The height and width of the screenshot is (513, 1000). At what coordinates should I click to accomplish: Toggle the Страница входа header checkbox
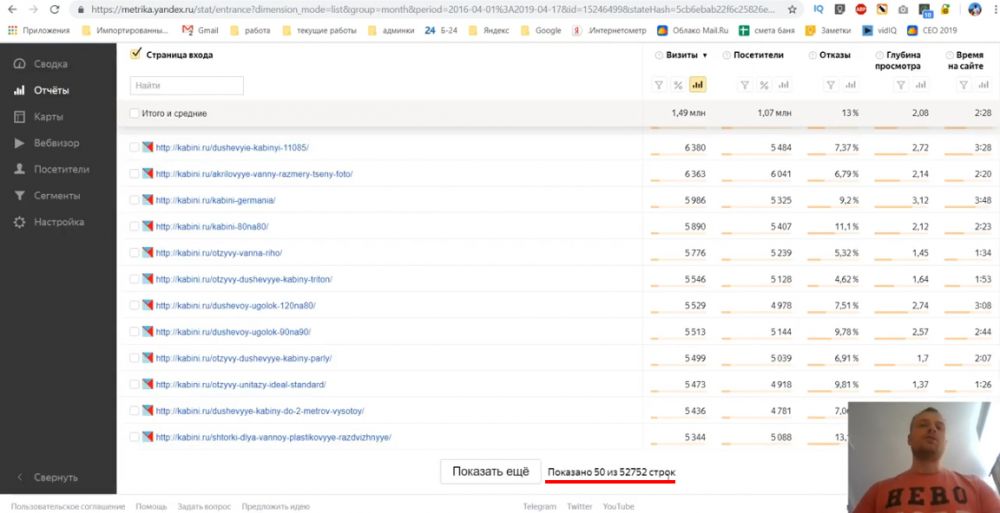[136, 55]
